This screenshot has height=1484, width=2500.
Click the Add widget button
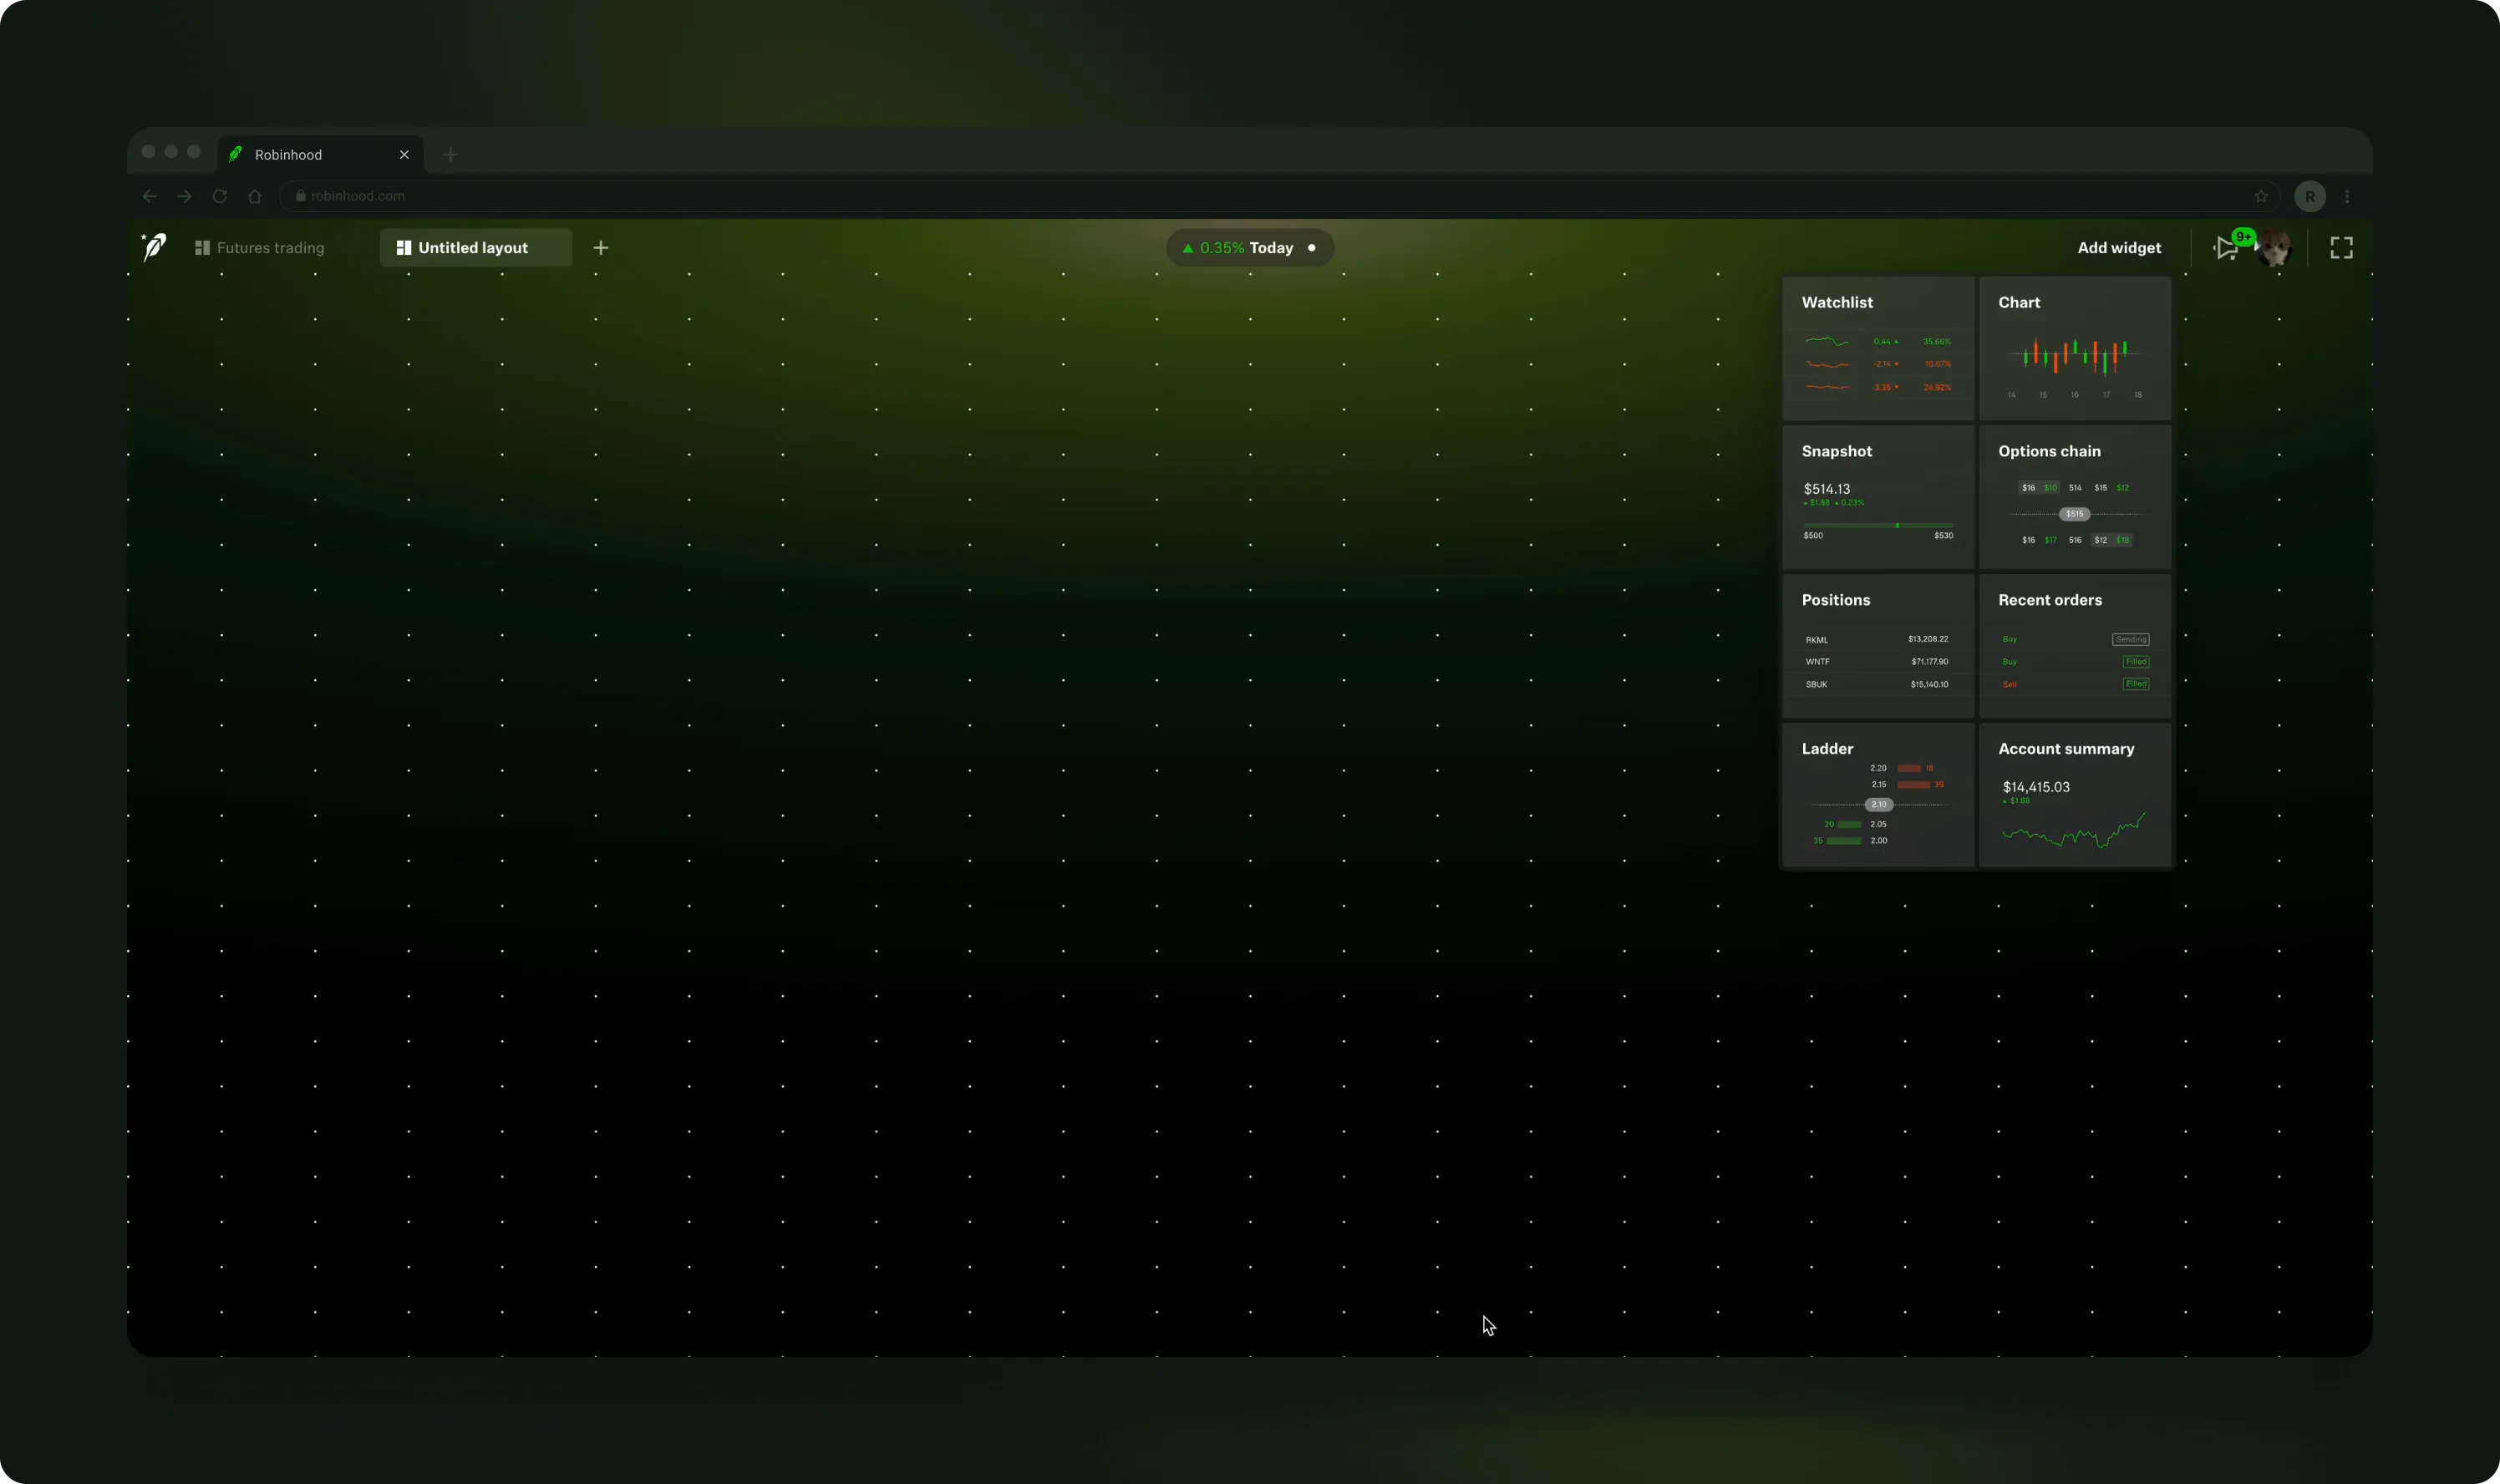(2119, 248)
